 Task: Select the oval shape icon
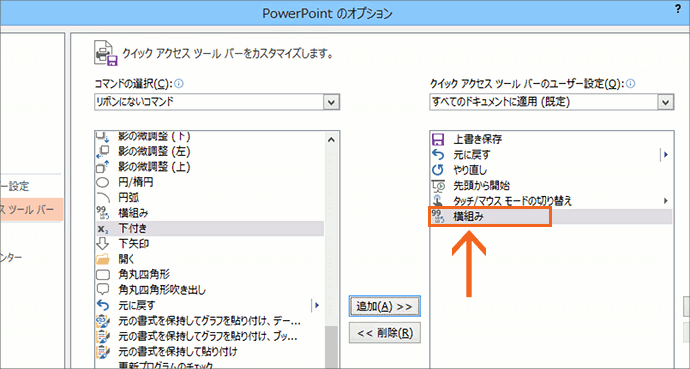pos(102,182)
